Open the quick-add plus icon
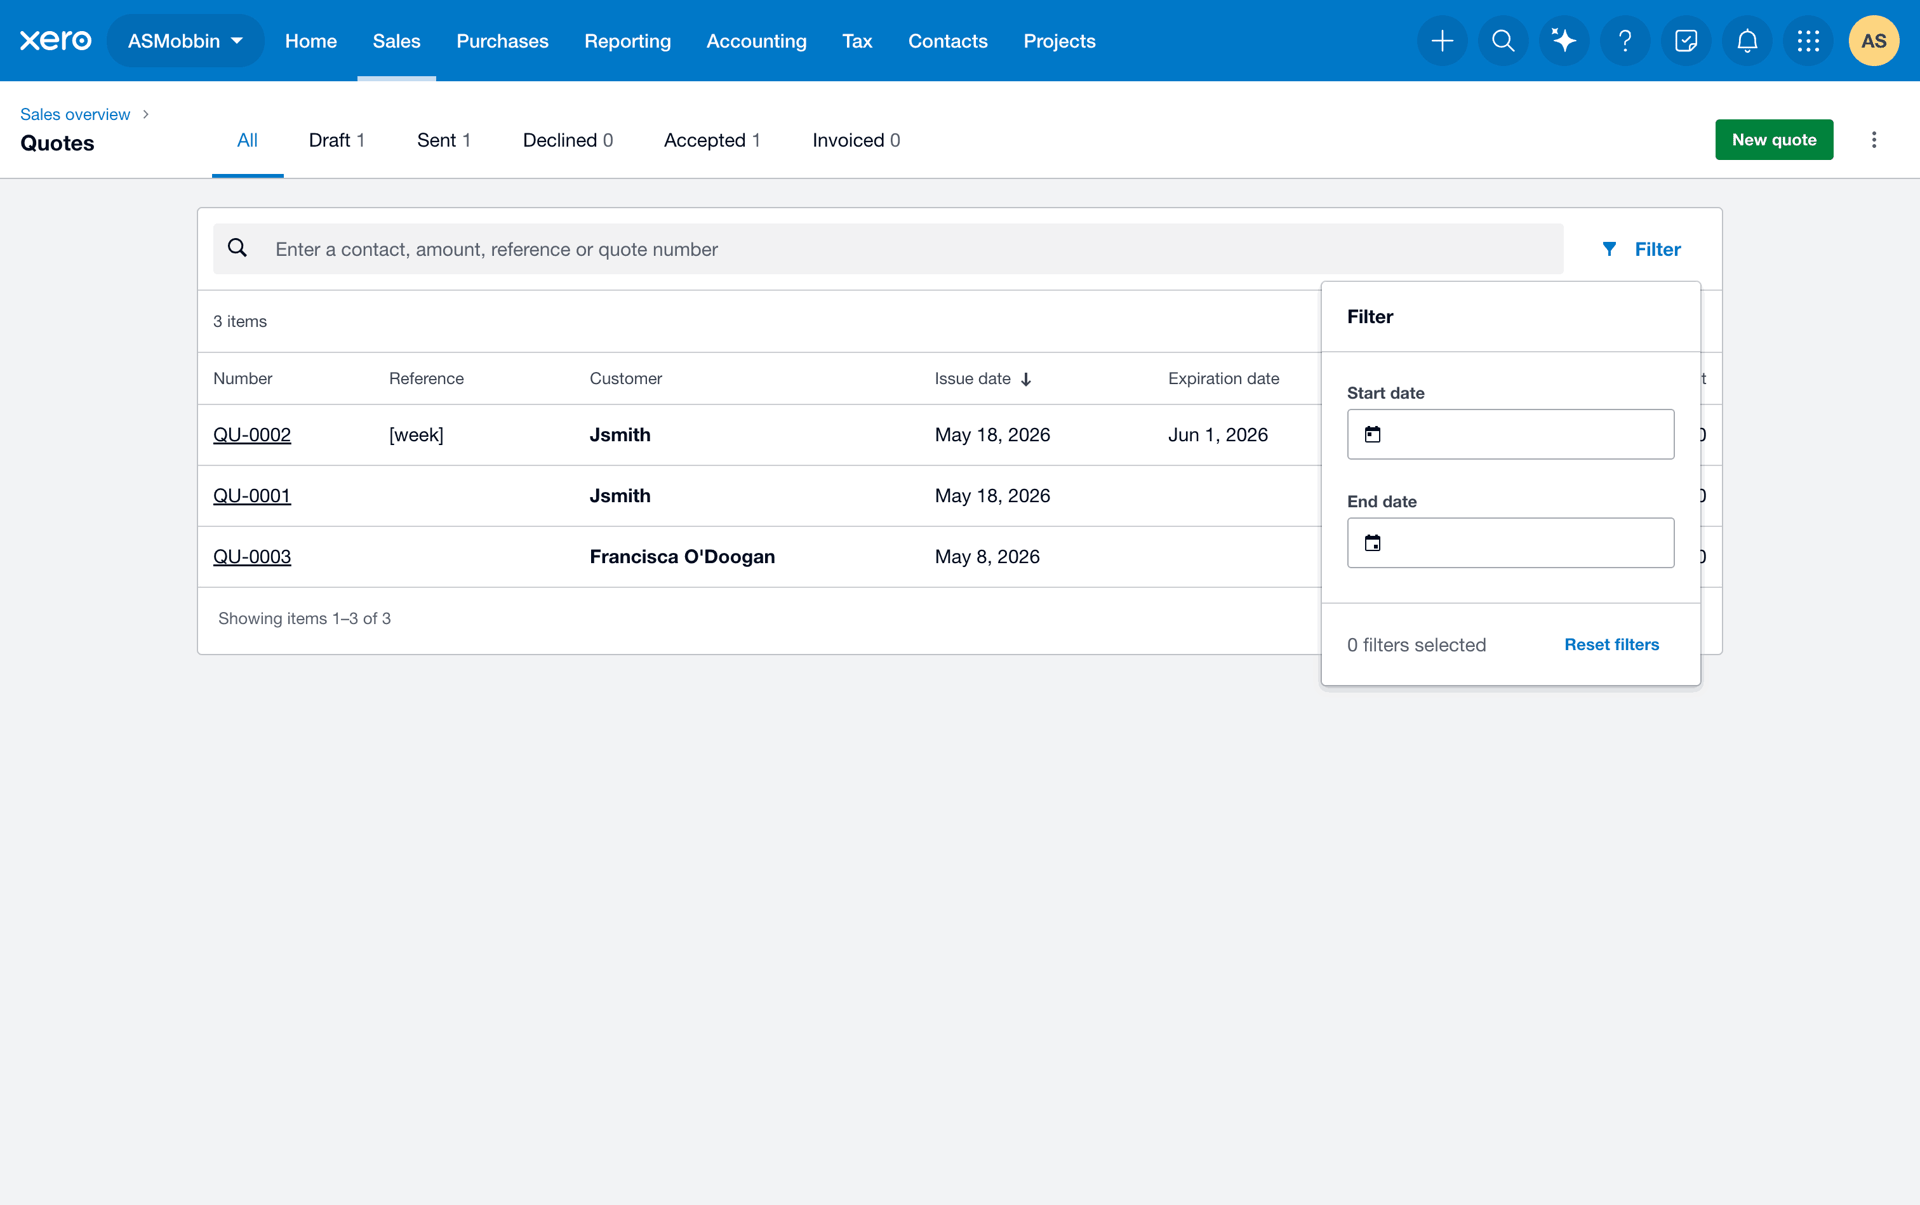 tap(1442, 41)
